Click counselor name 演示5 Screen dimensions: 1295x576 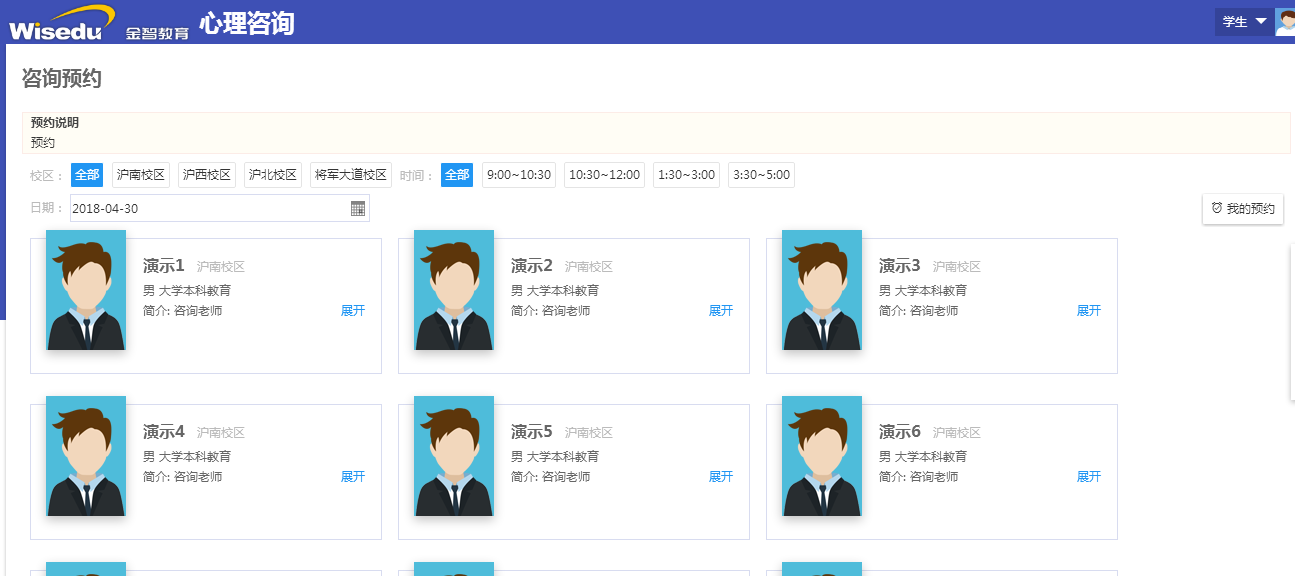(532, 432)
